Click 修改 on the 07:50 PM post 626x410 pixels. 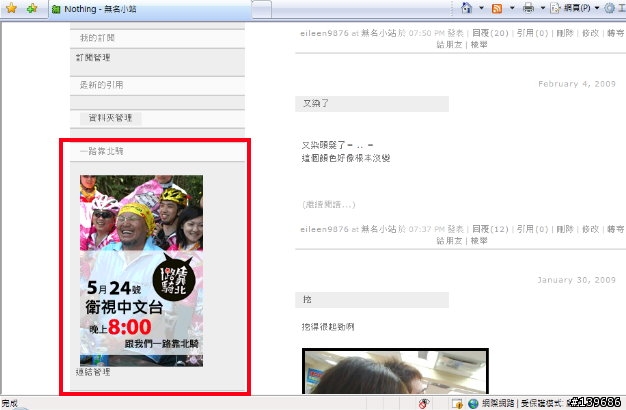point(590,33)
